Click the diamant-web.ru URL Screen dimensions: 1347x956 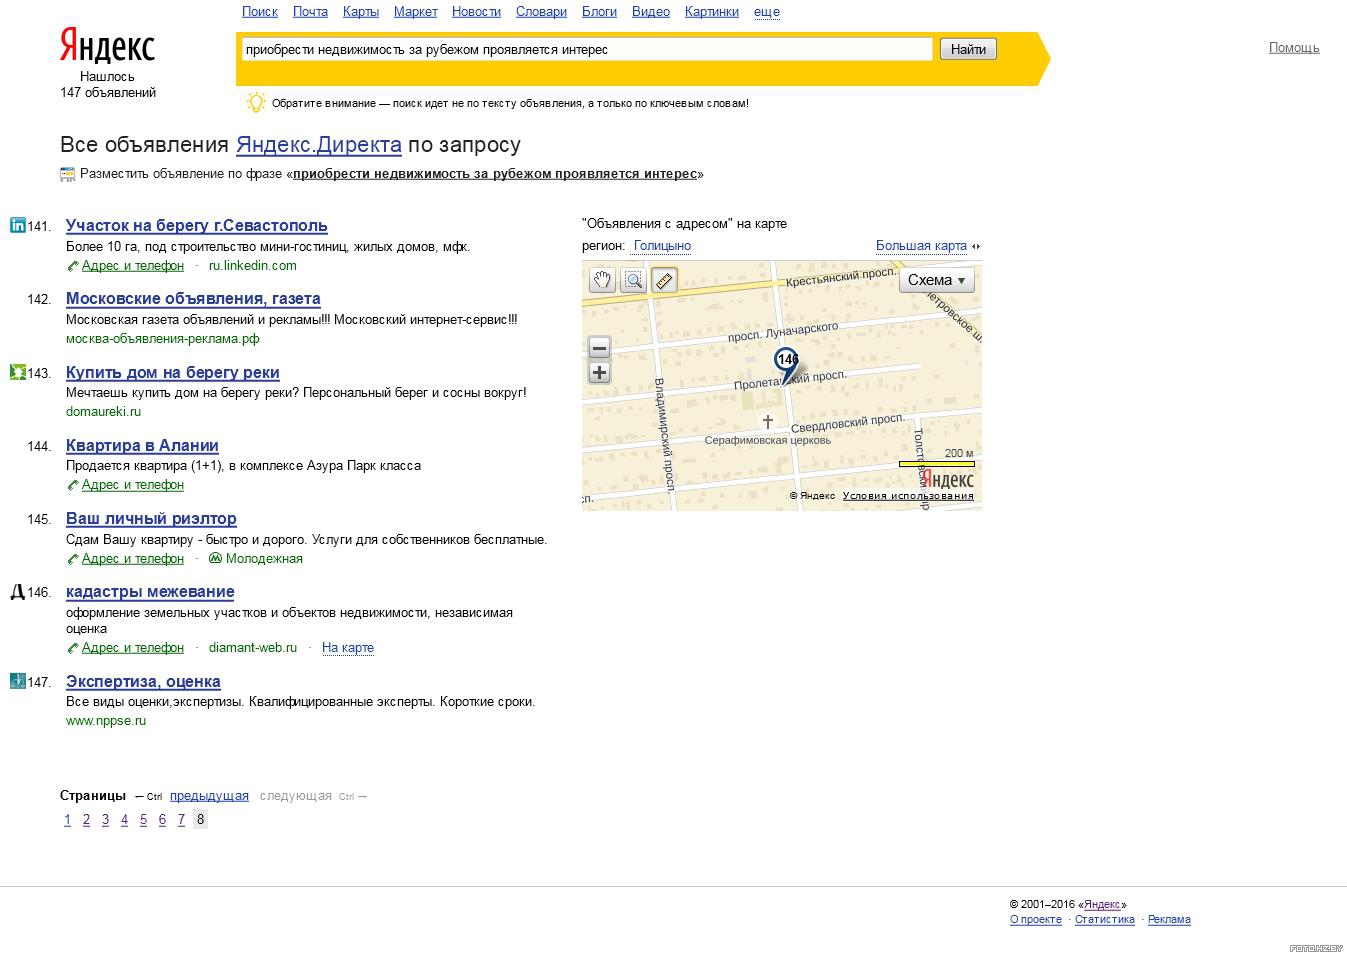pos(253,648)
